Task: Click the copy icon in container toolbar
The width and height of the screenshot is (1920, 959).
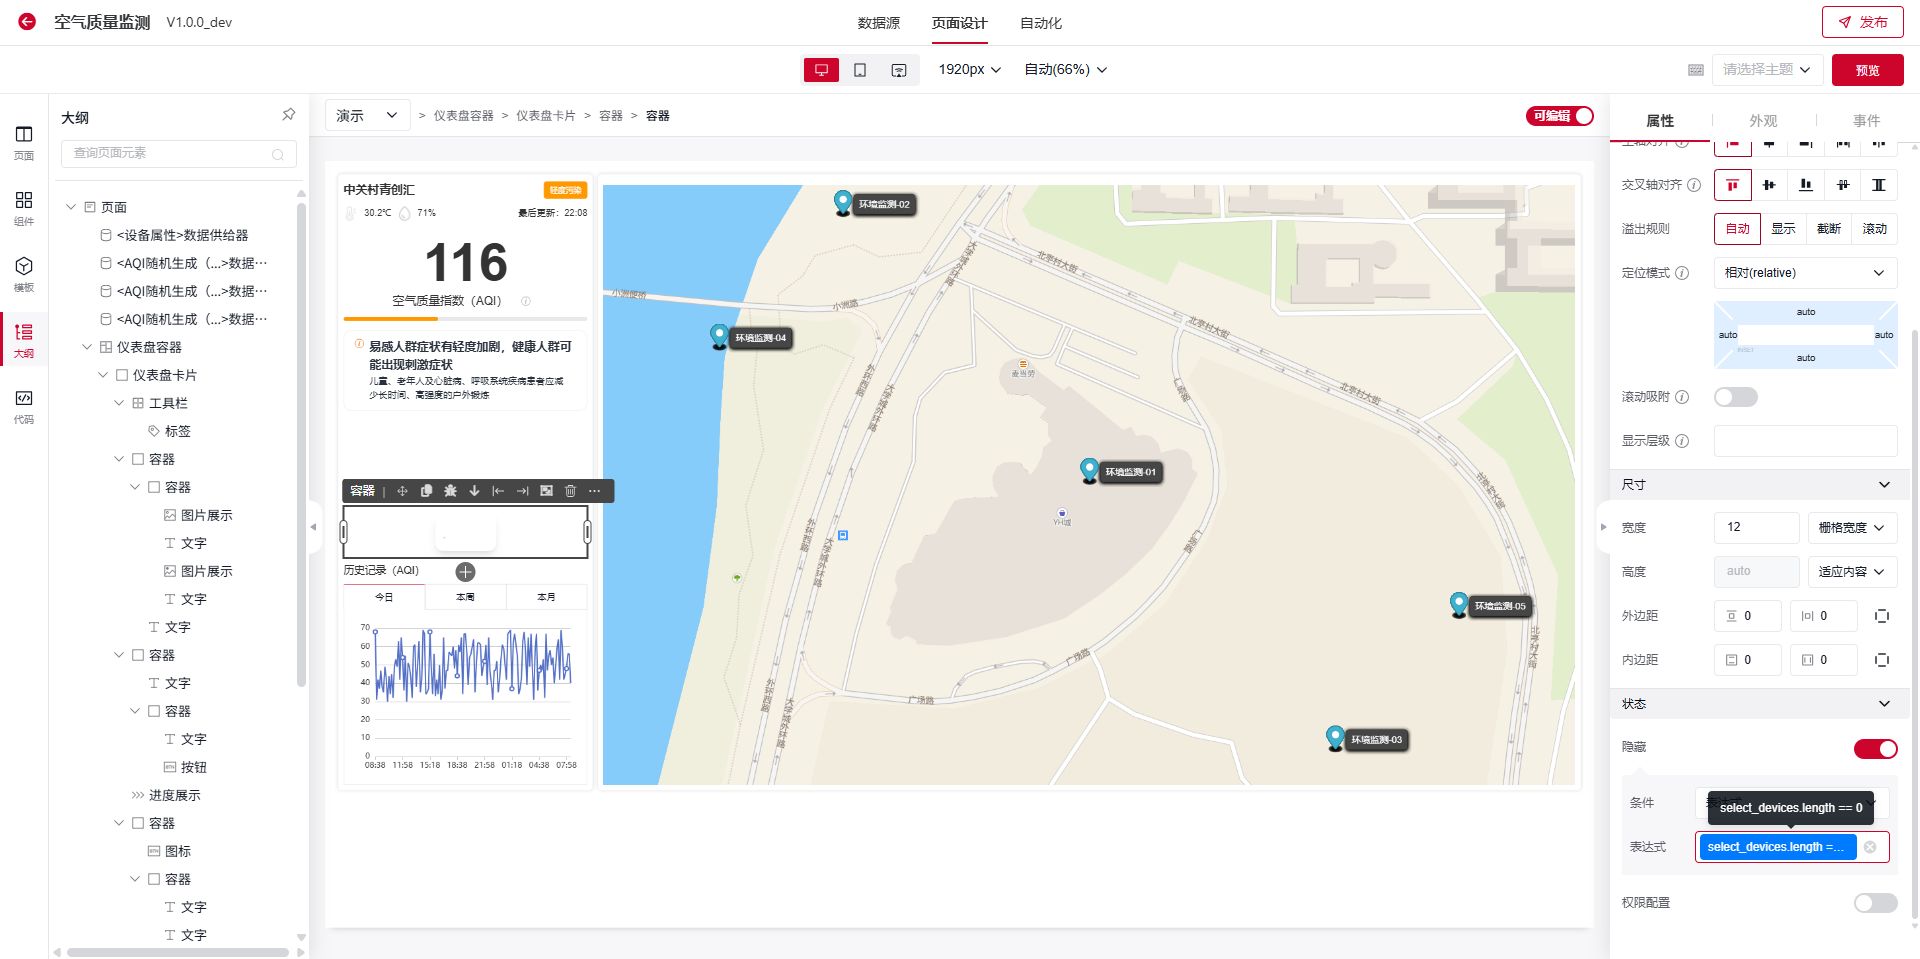Action: 426,491
